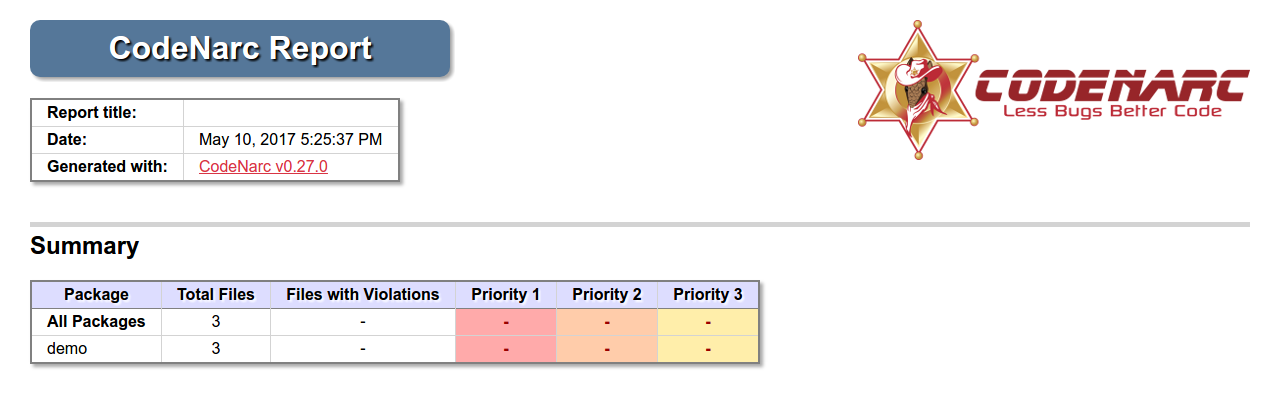Select the Total Files column header
Image resolution: width=1270 pixels, height=397 pixels.
tap(216, 295)
